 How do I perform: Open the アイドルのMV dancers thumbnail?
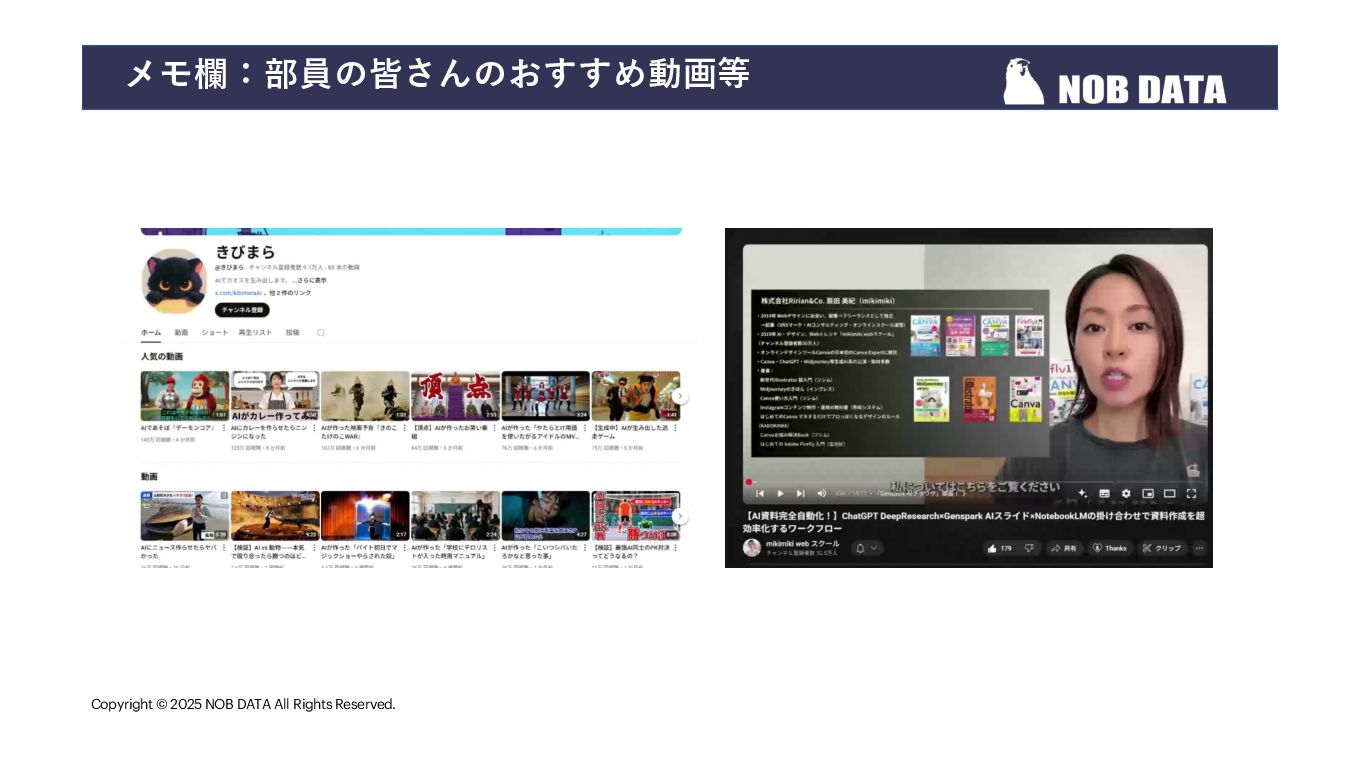pyautogui.click(x=545, y=396)
